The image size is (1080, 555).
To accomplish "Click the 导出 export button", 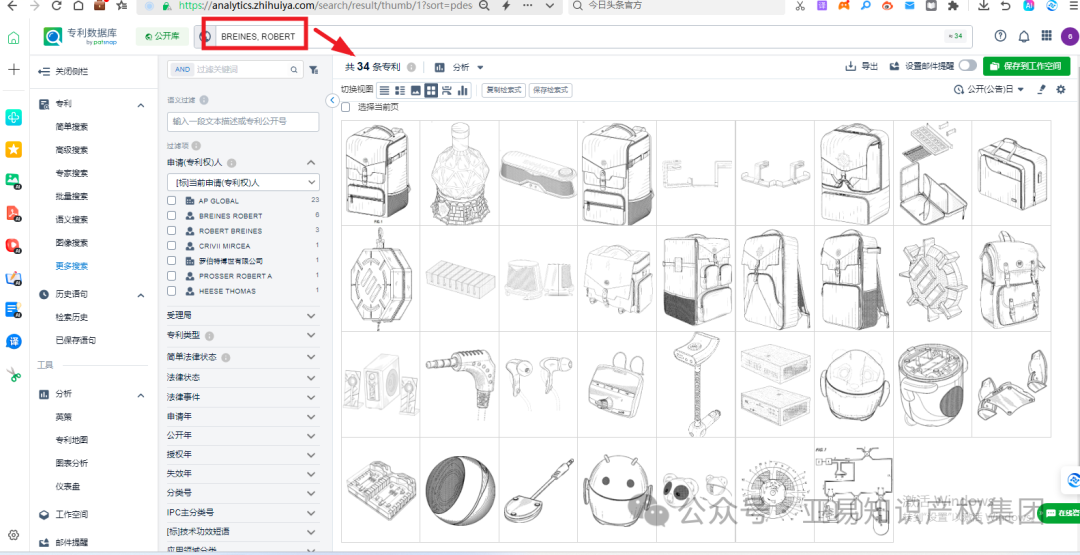I will coord(862,67).
